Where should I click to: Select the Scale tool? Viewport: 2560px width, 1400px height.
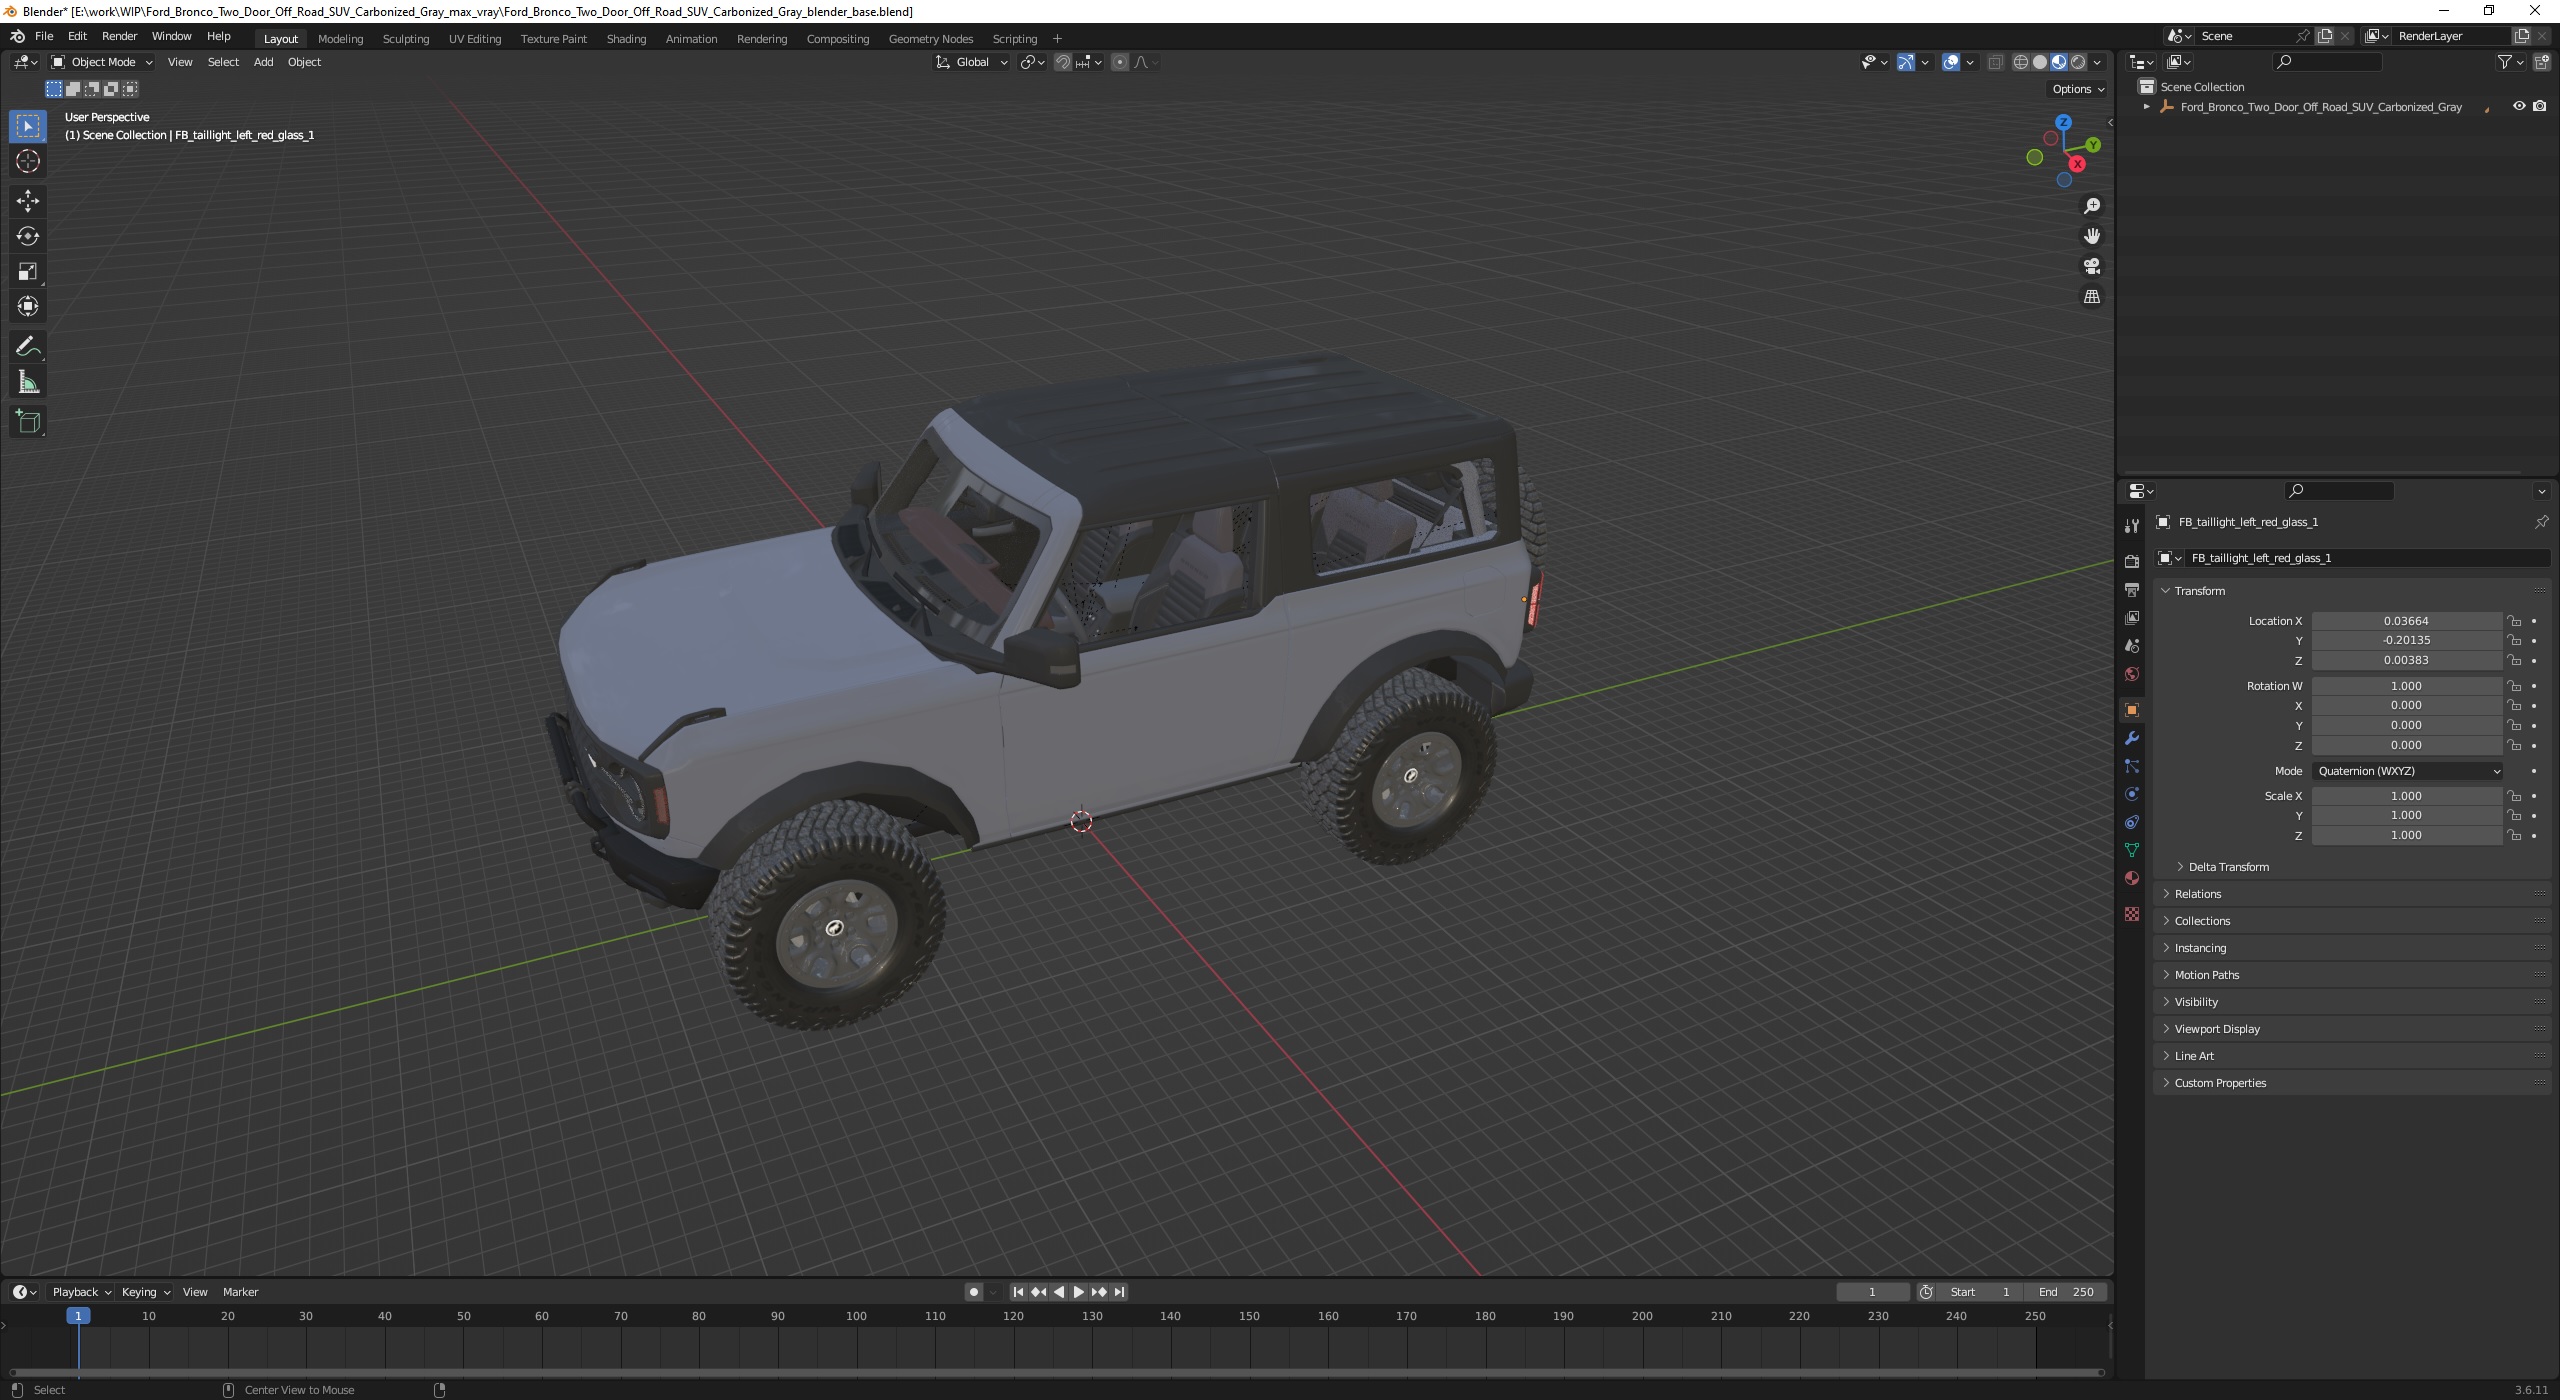(x=28, y=271)
